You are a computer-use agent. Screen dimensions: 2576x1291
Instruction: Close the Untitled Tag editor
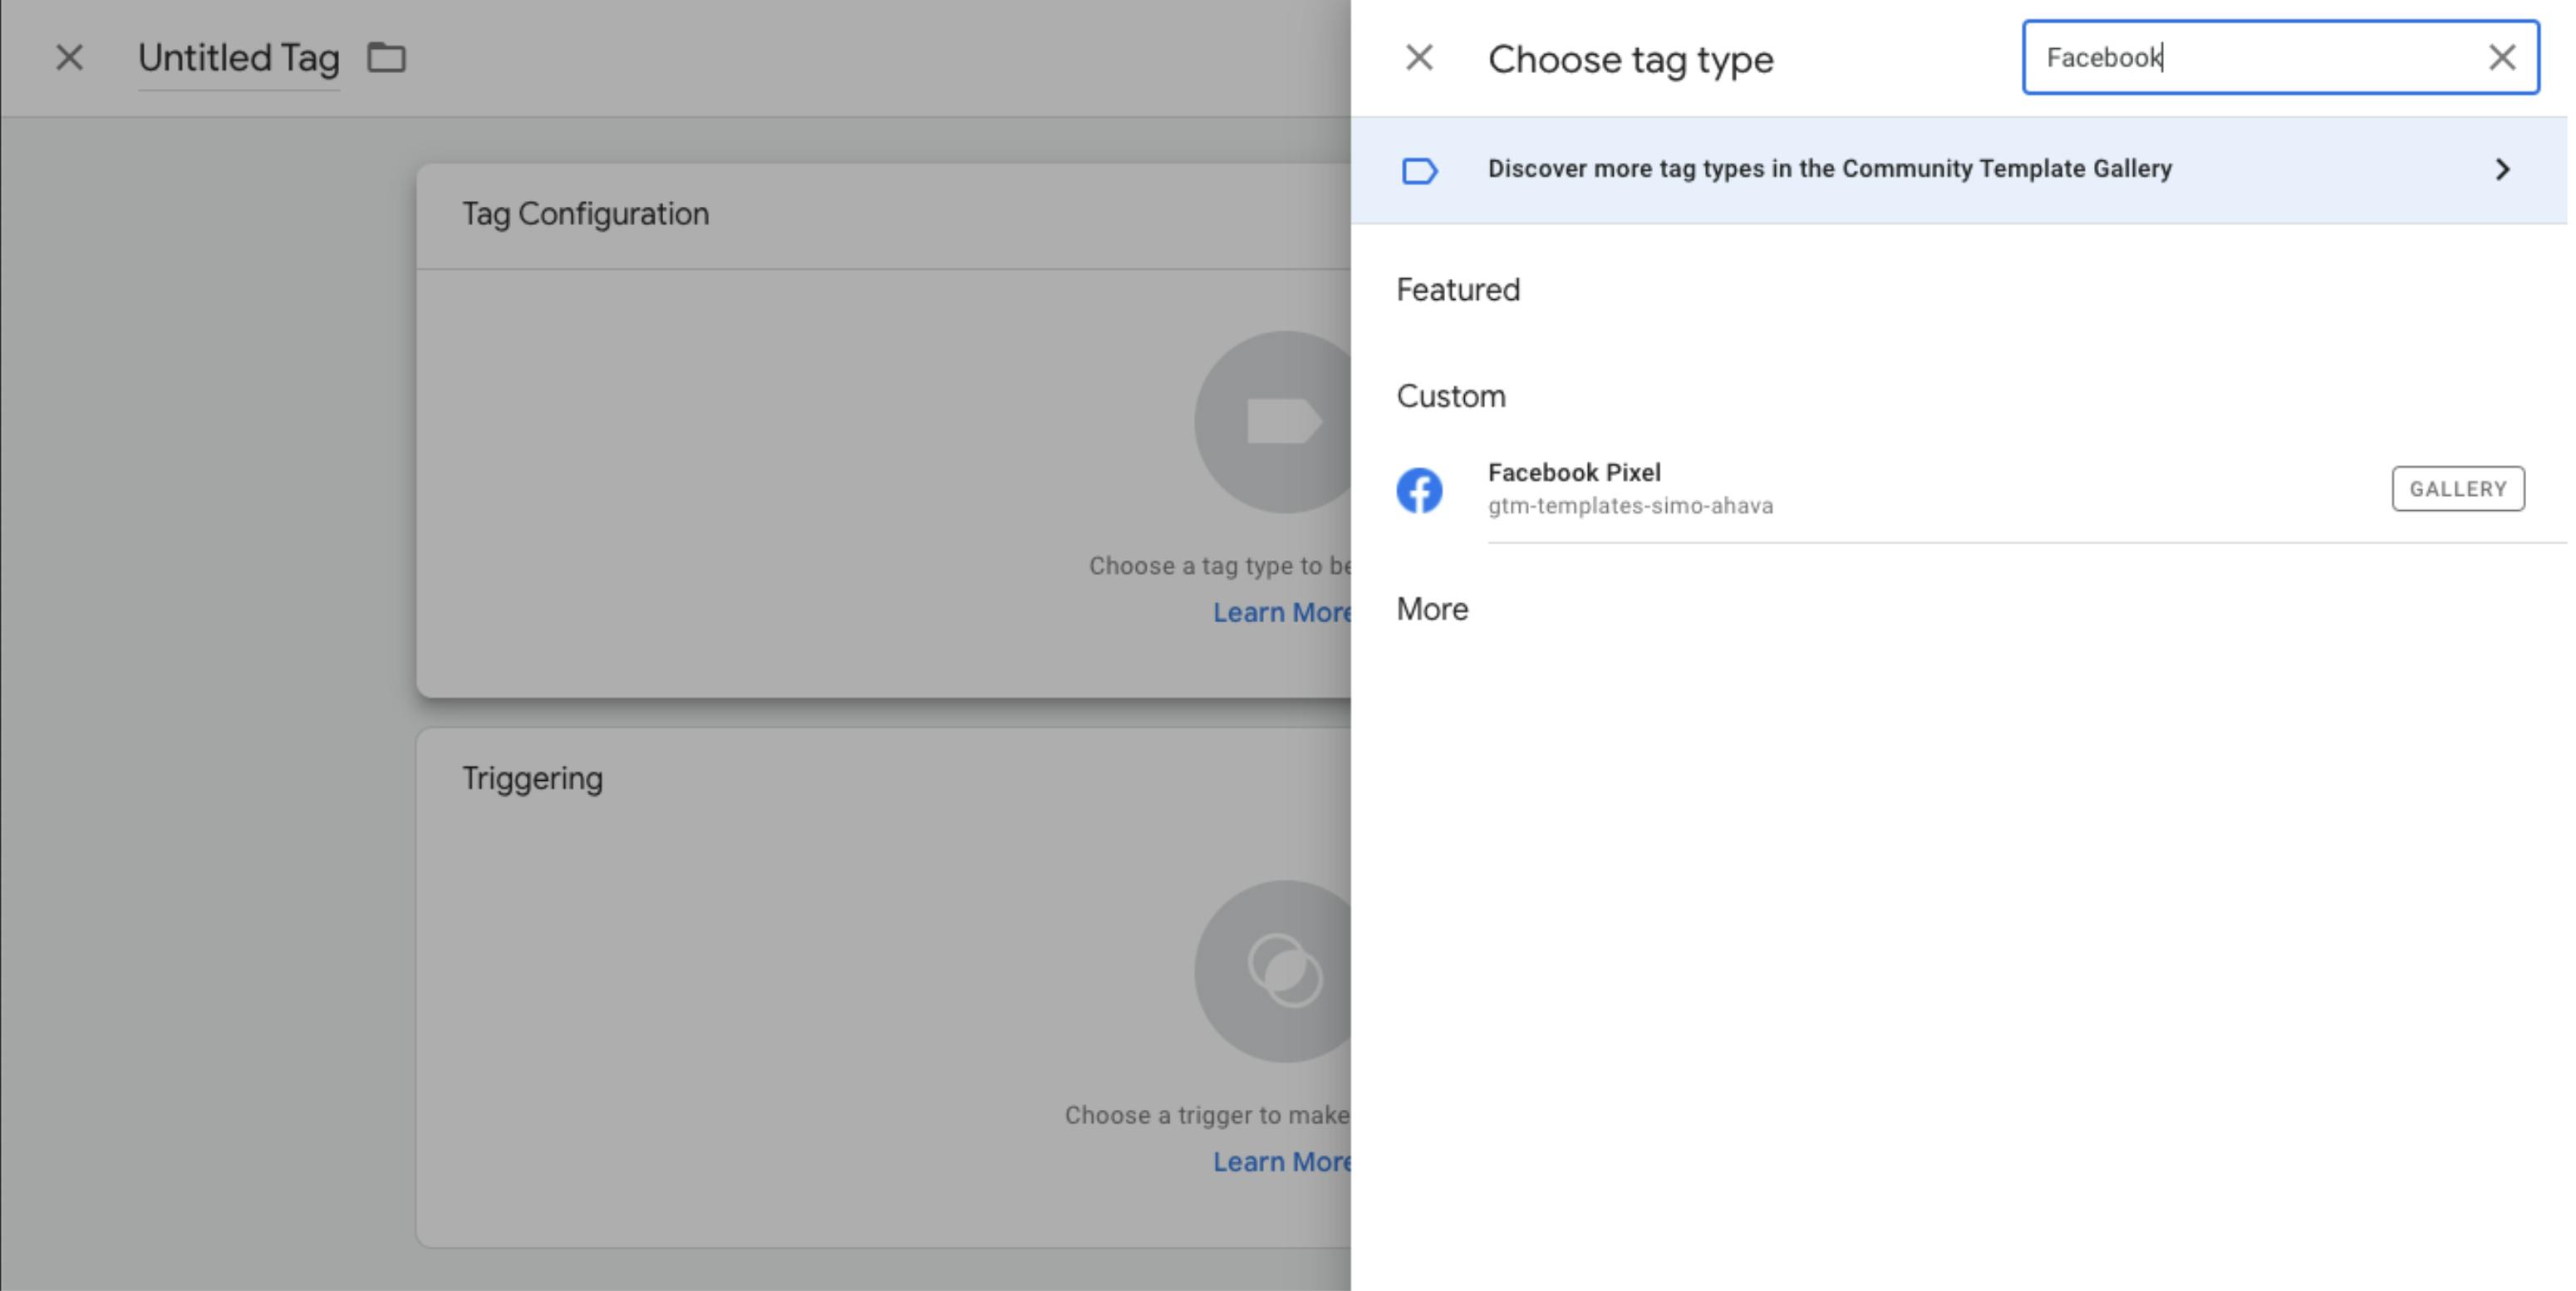coord(69,58)
